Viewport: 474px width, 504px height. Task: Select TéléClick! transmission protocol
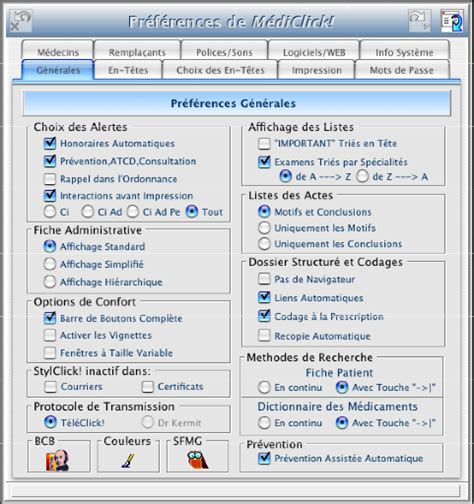50,422
